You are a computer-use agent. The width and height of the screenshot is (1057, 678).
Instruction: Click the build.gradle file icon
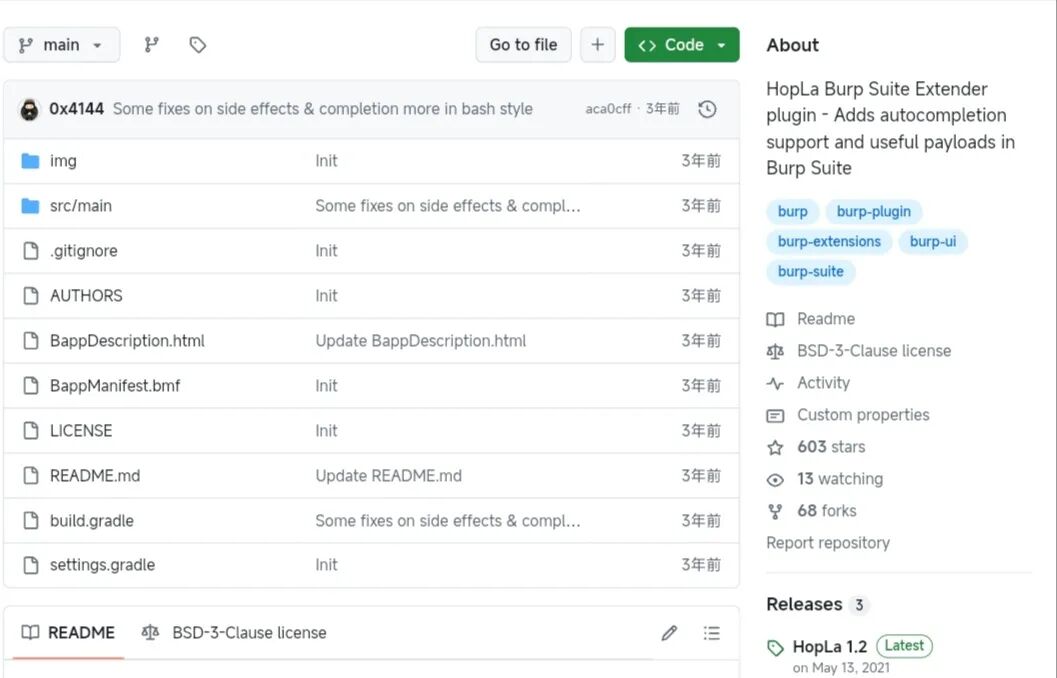point(30,520)
